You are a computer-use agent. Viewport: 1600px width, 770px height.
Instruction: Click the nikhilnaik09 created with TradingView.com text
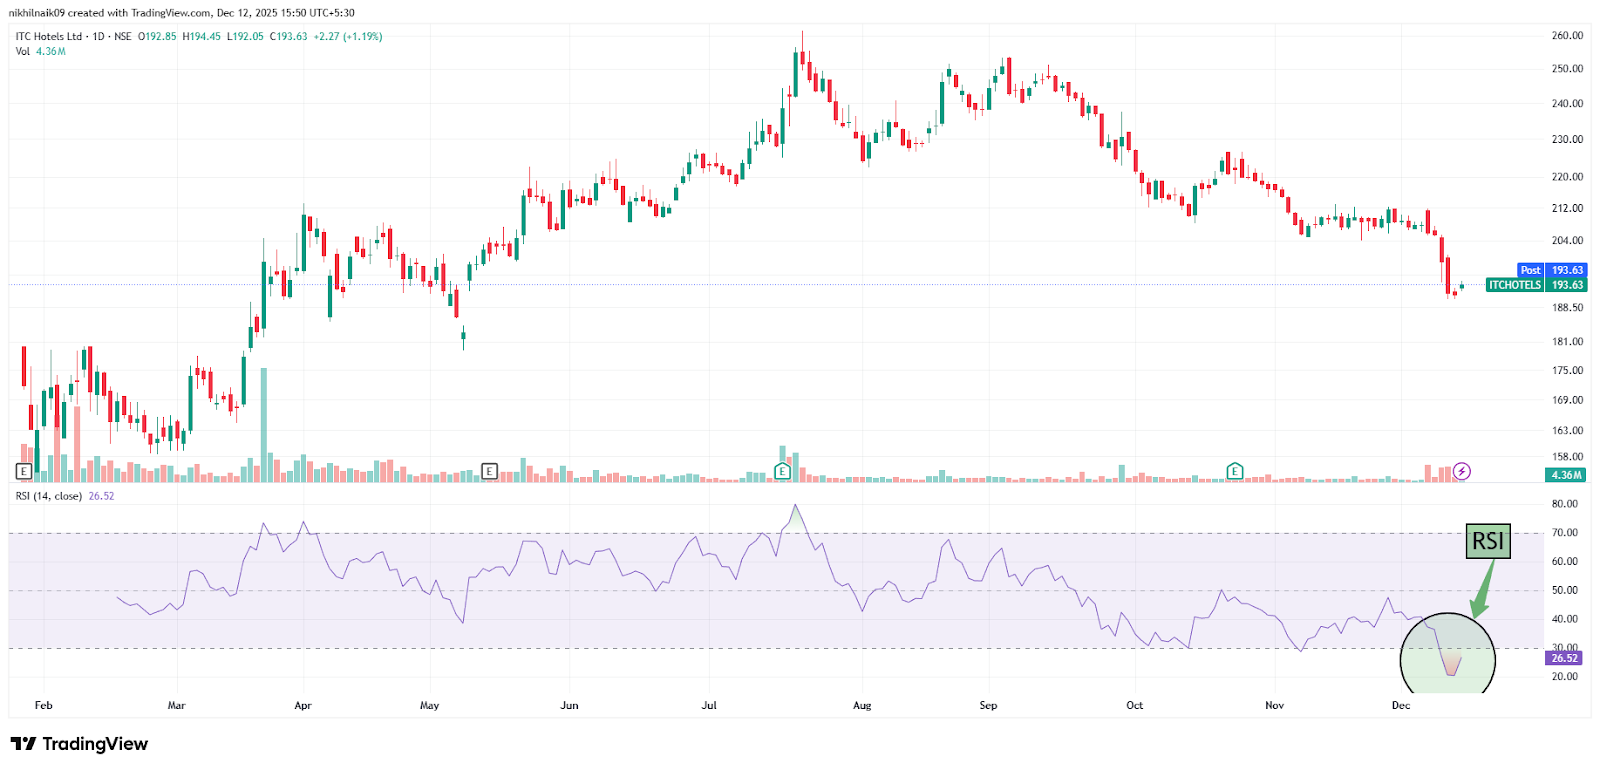click(181, 13)
